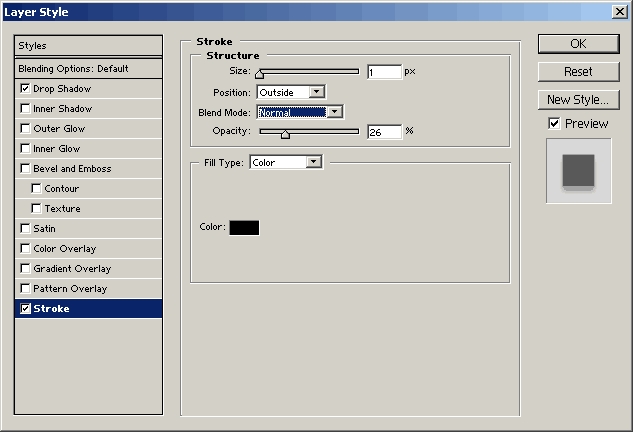Open the Outer Glow settings label
This screenshot has height=432, width=633.
point(59,128)
